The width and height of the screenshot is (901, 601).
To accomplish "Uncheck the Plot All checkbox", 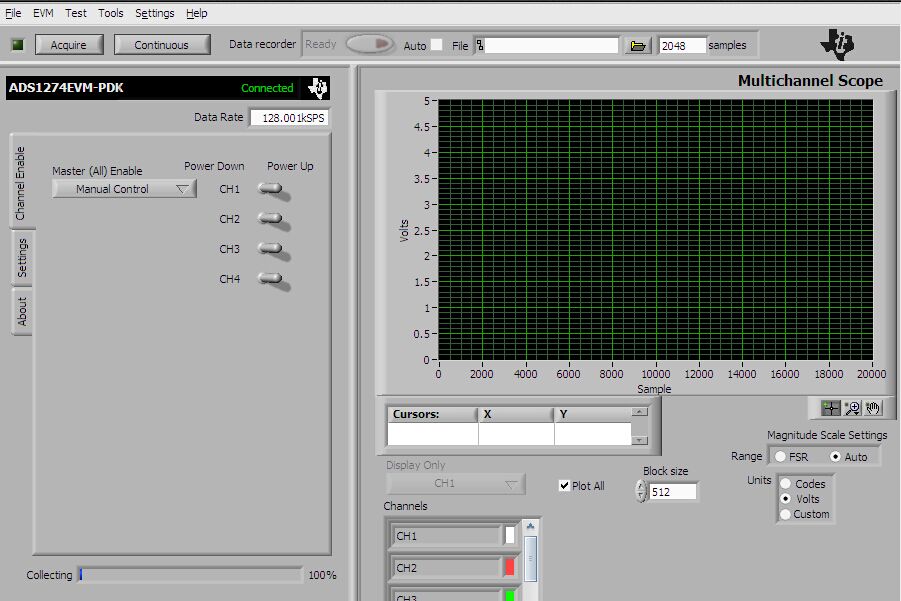I will point(565,486).
